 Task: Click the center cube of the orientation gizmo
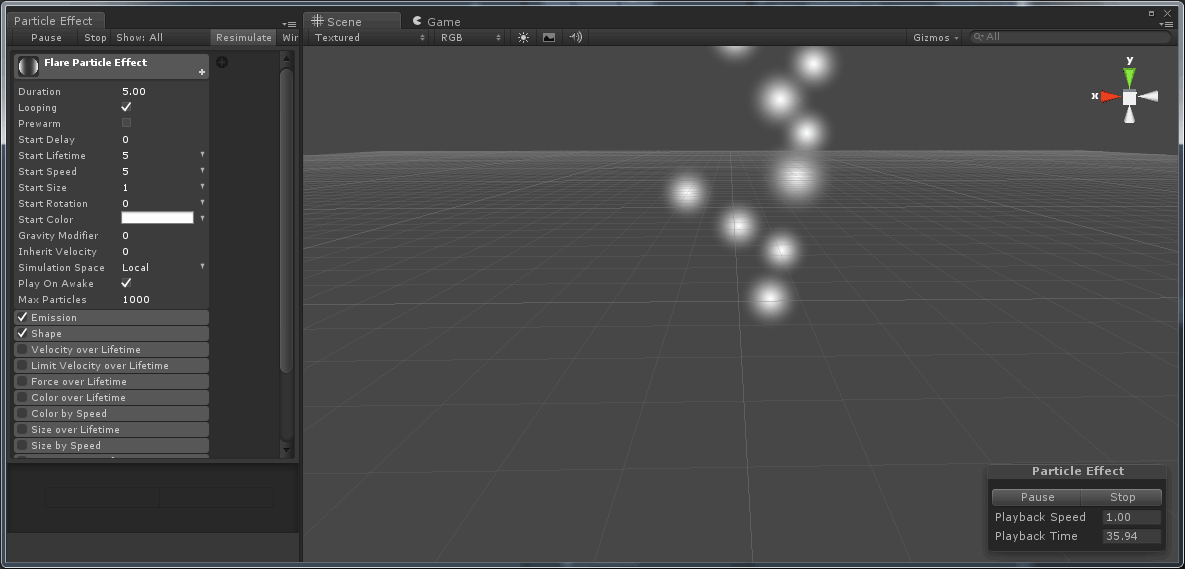[1129, 97]
